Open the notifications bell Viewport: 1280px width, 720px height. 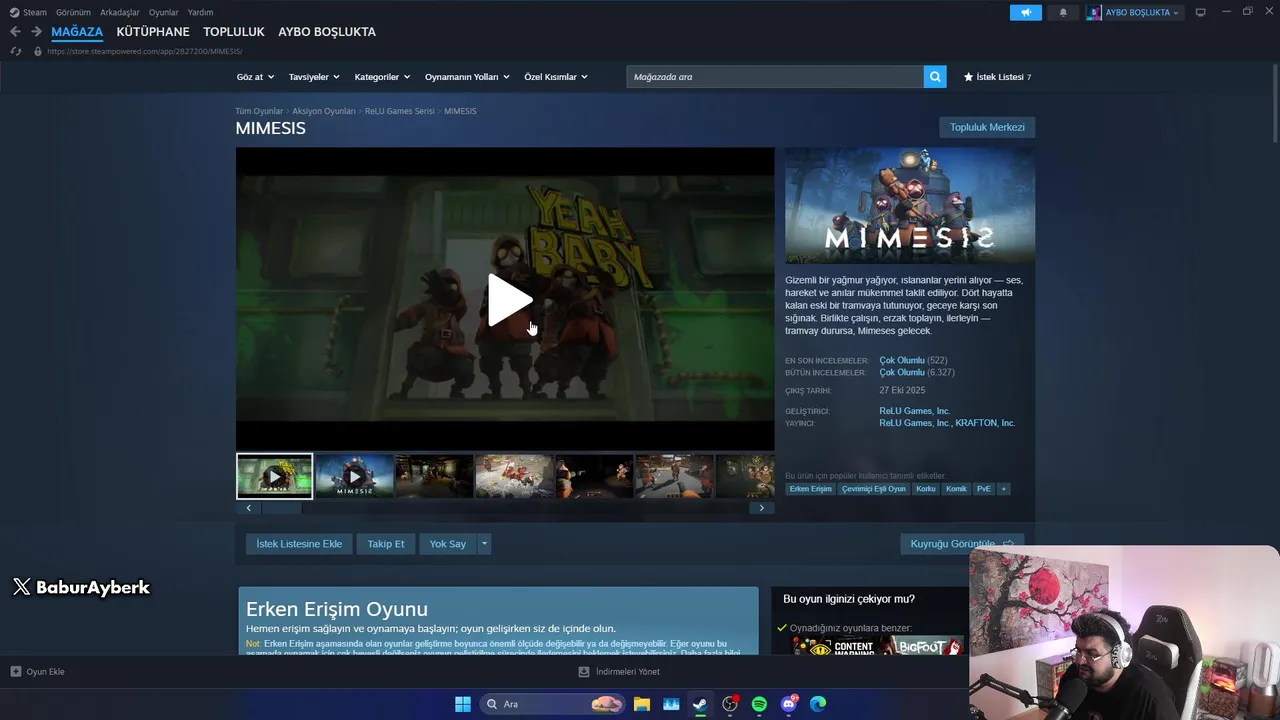click(x=1063, y=12)
